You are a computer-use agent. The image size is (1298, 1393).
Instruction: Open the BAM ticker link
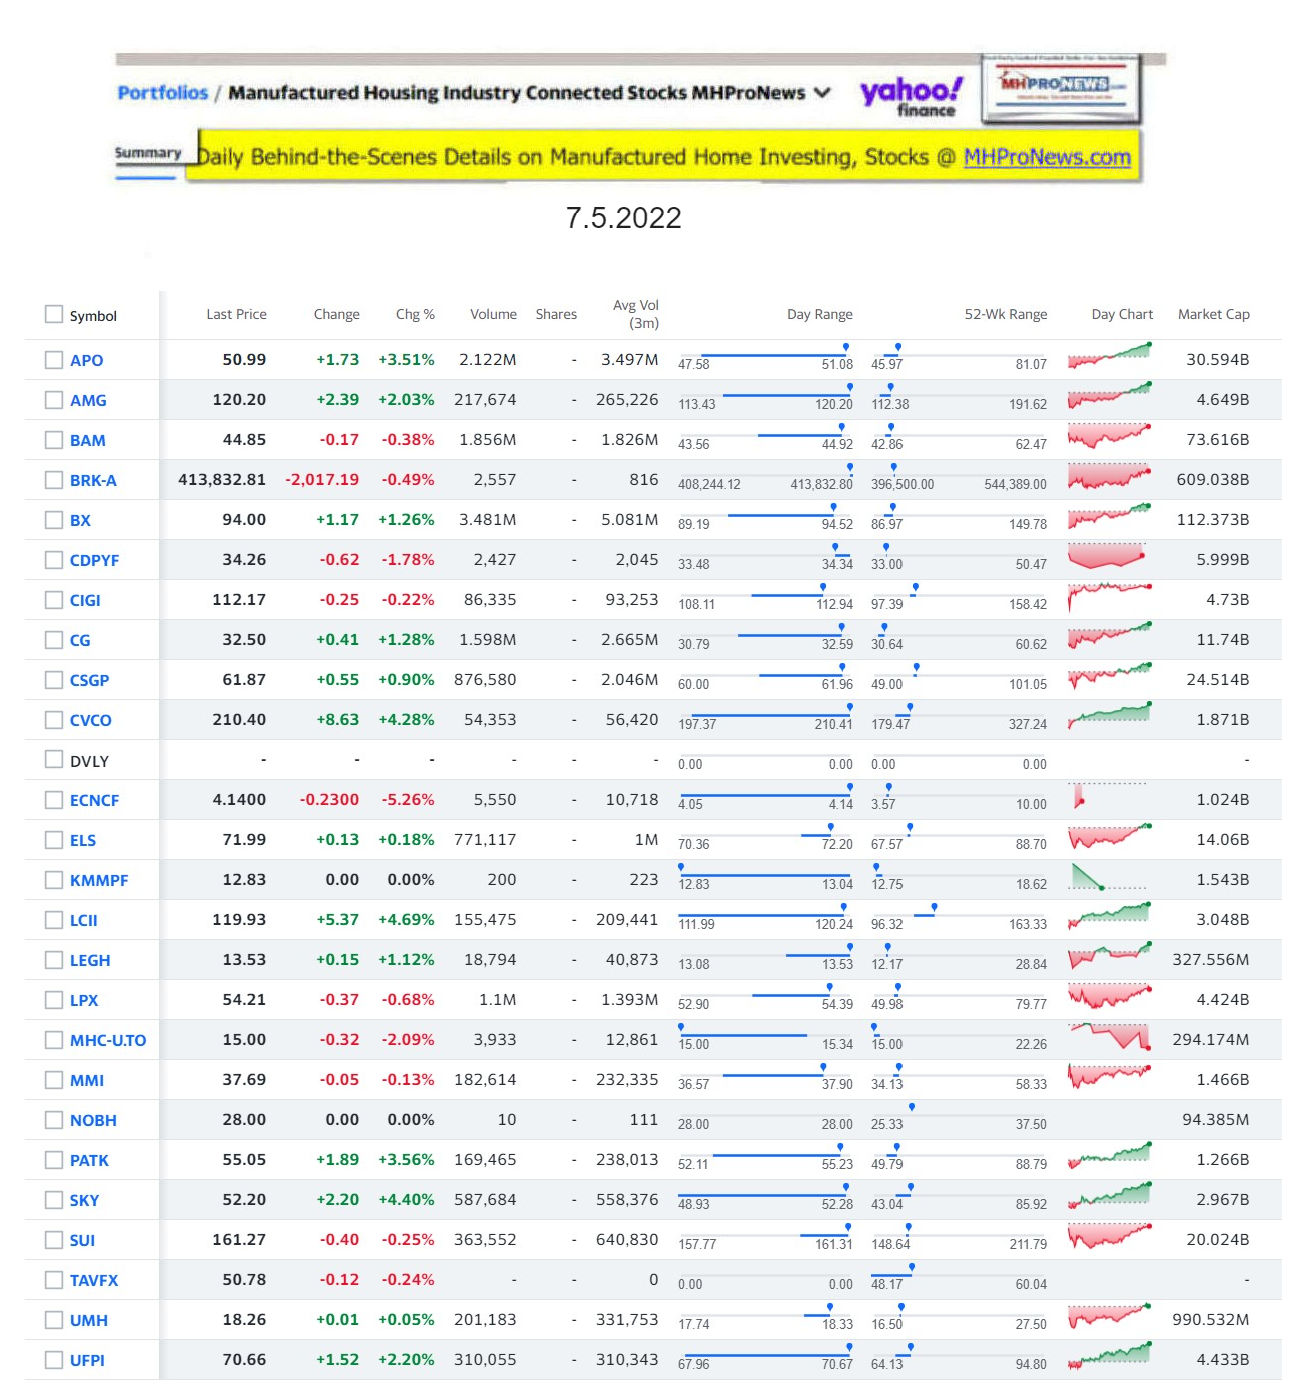coord(87,440)
